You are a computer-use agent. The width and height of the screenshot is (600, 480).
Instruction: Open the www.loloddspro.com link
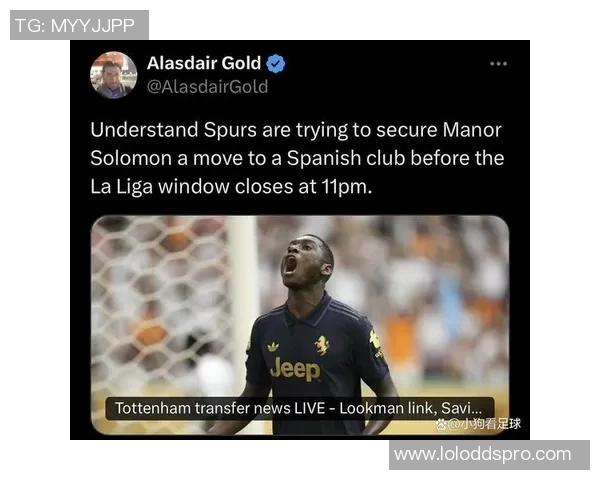(483, 454)
